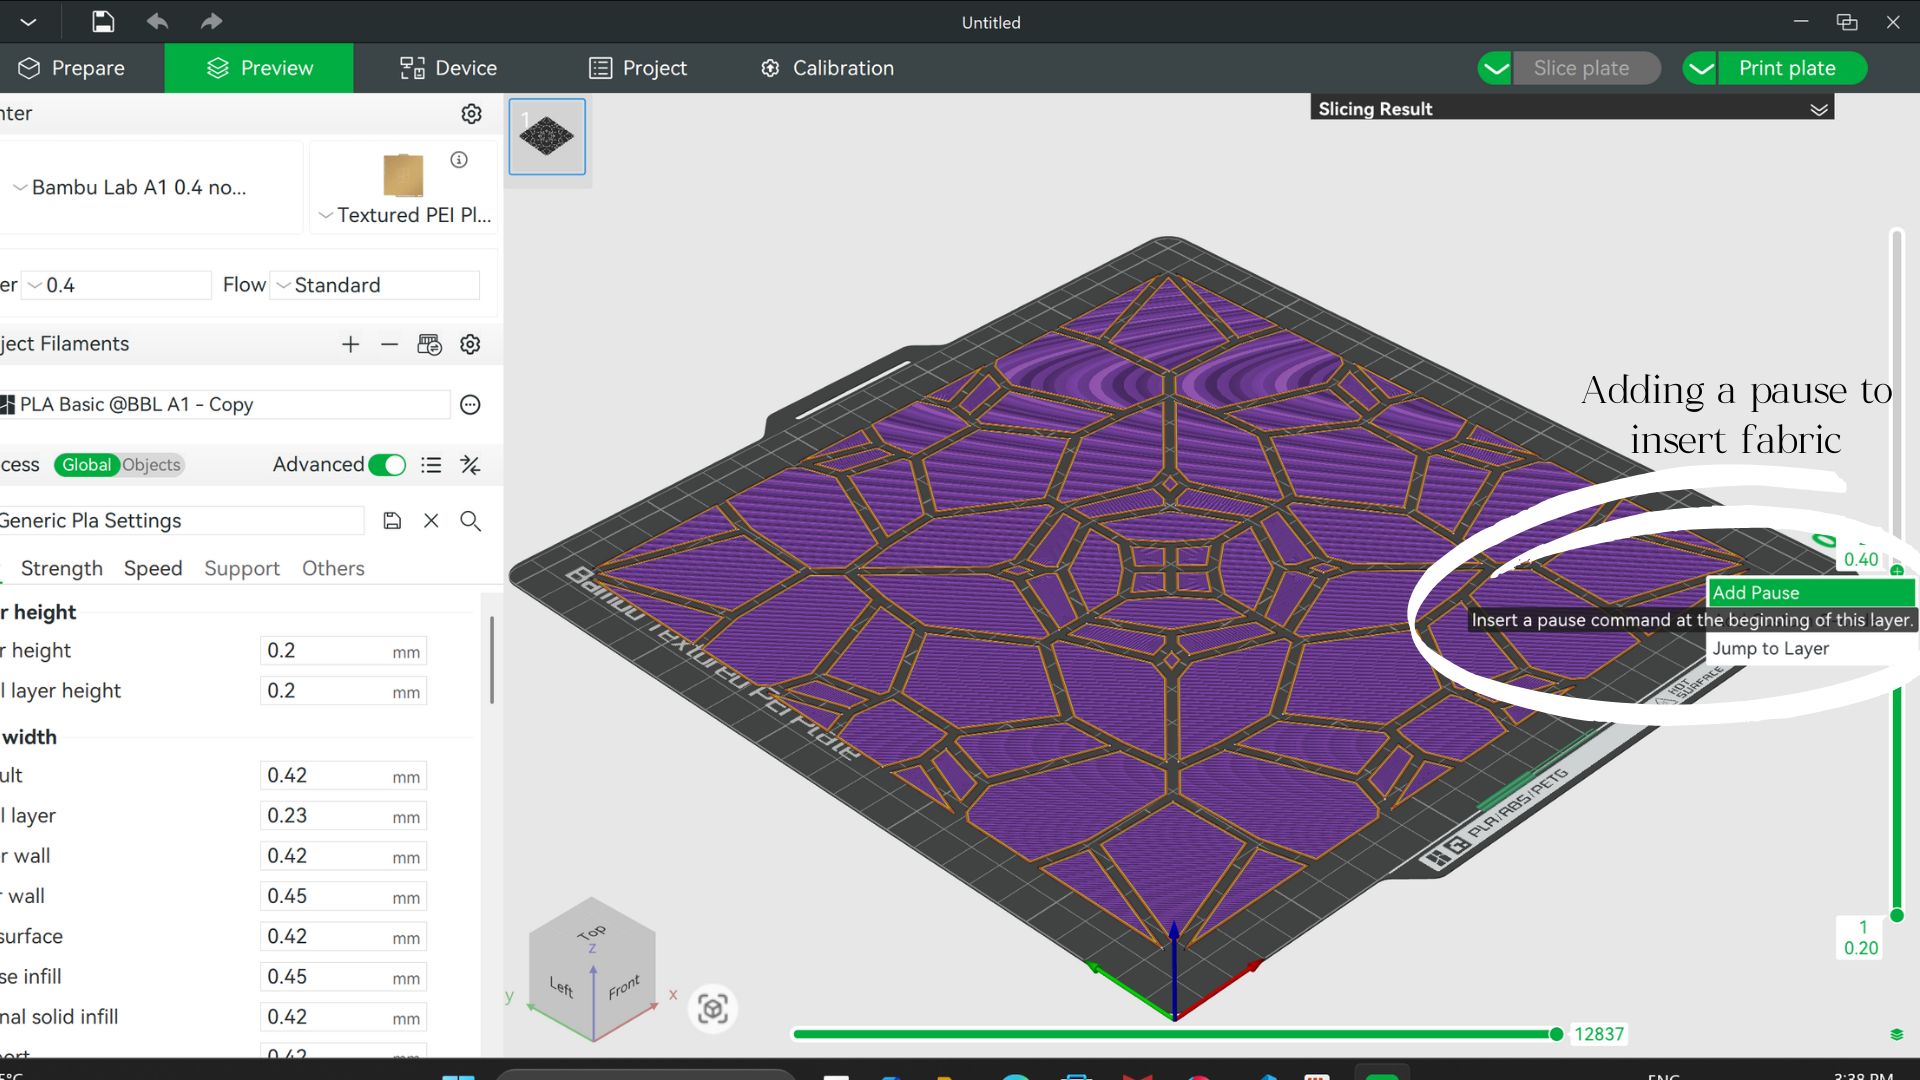Choose Jump to Layer option

(x=1771, y=648)
